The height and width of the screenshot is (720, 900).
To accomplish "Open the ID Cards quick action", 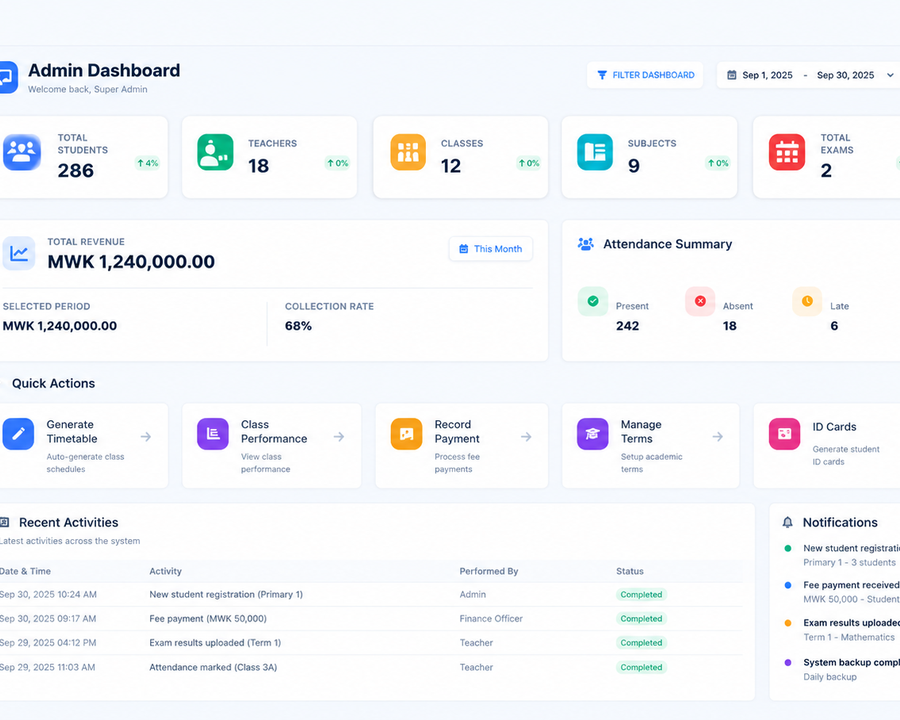I will click(827, 446).
